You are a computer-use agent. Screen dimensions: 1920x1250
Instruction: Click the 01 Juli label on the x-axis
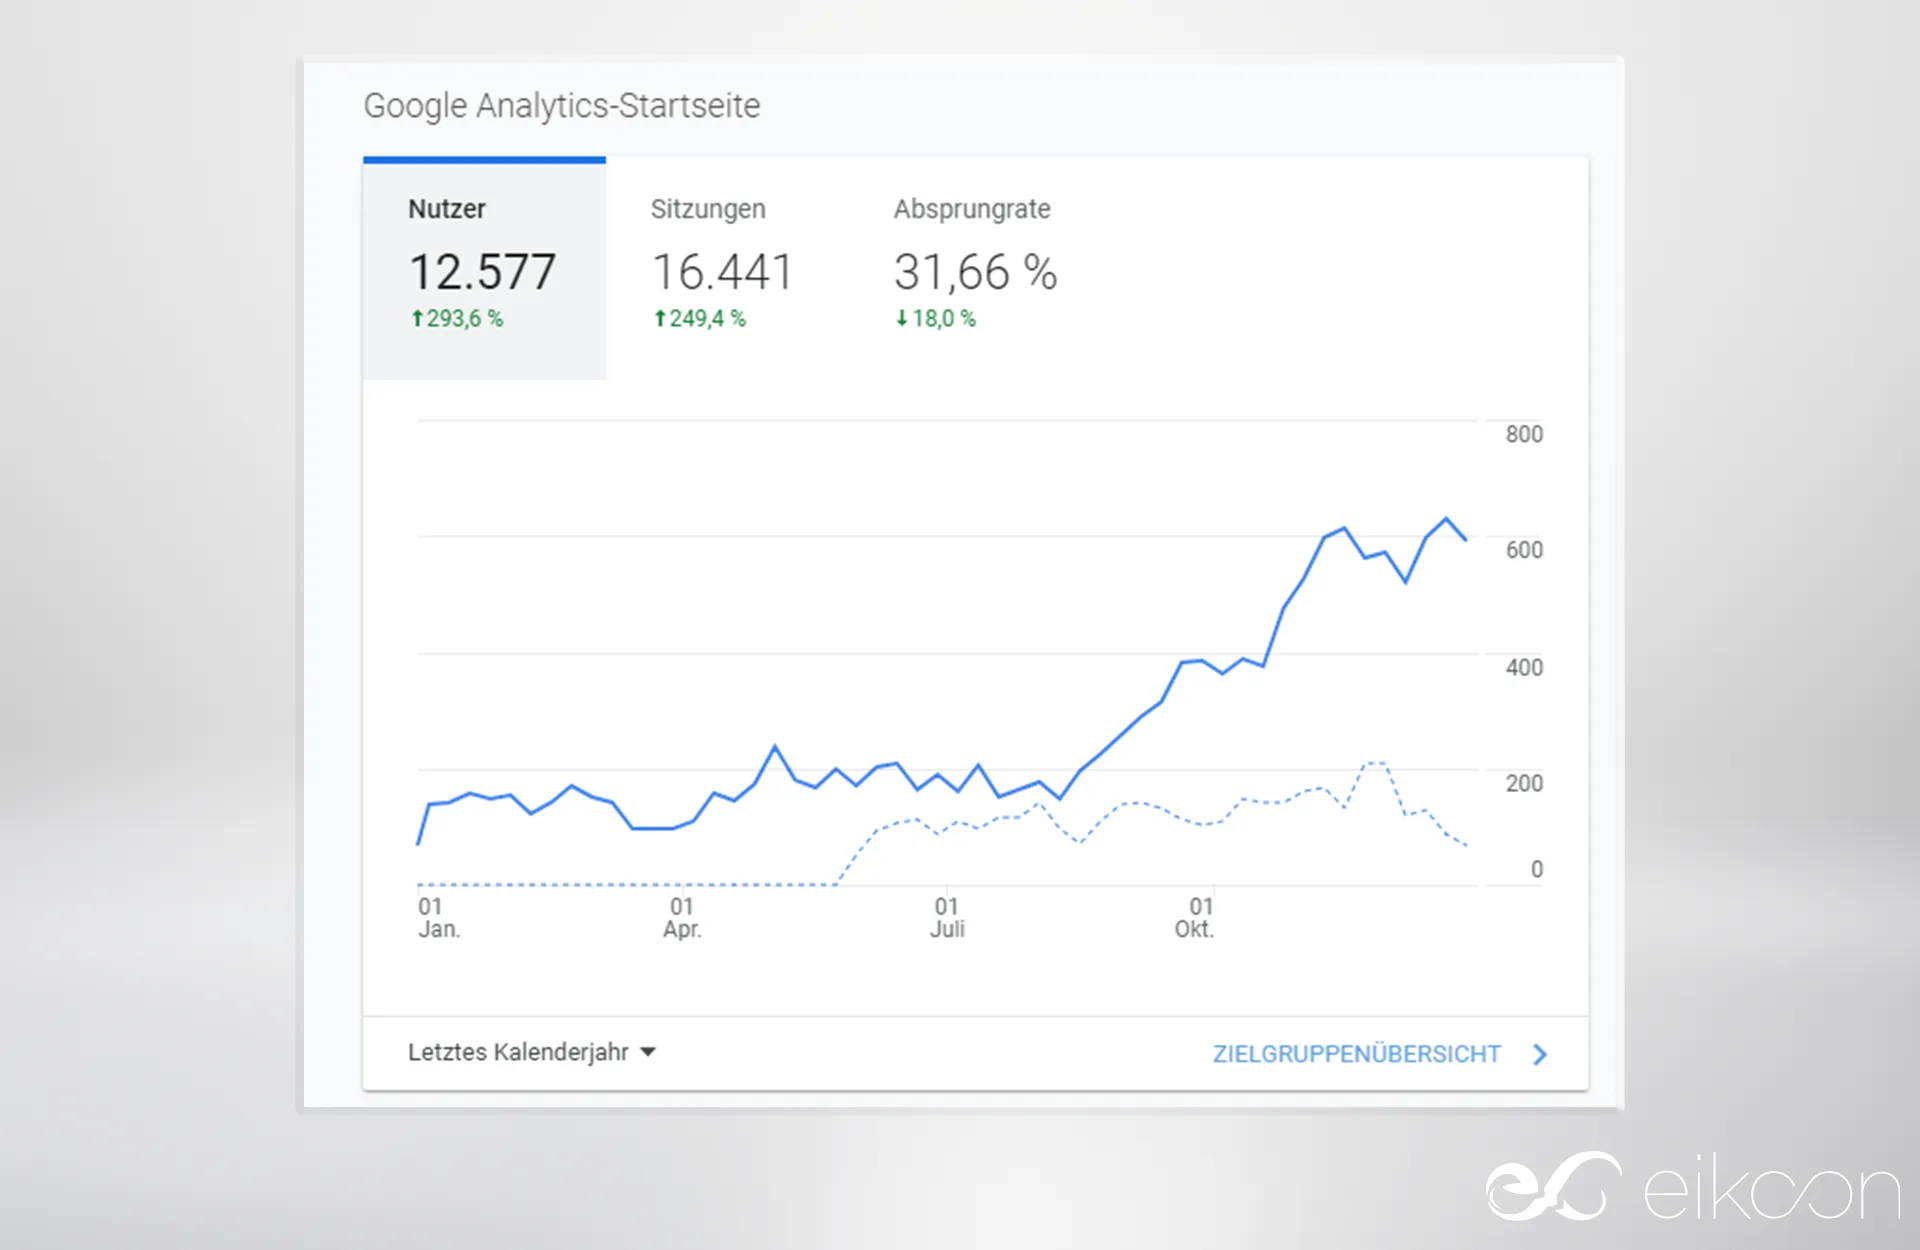point(947,917)
